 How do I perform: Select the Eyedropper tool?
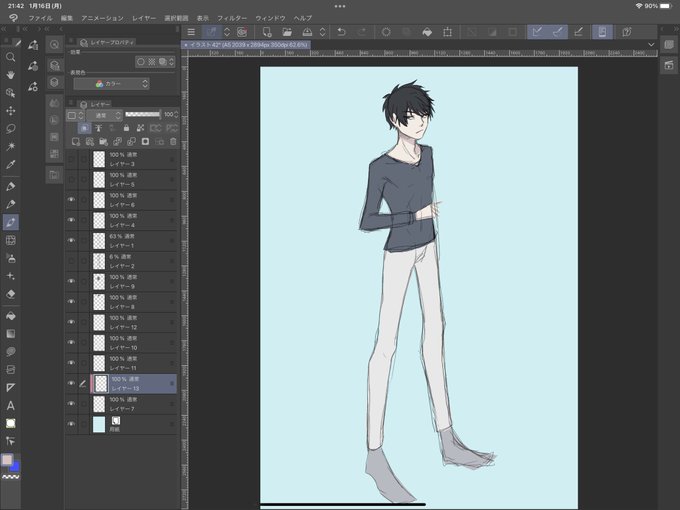(x=10, y=164)
